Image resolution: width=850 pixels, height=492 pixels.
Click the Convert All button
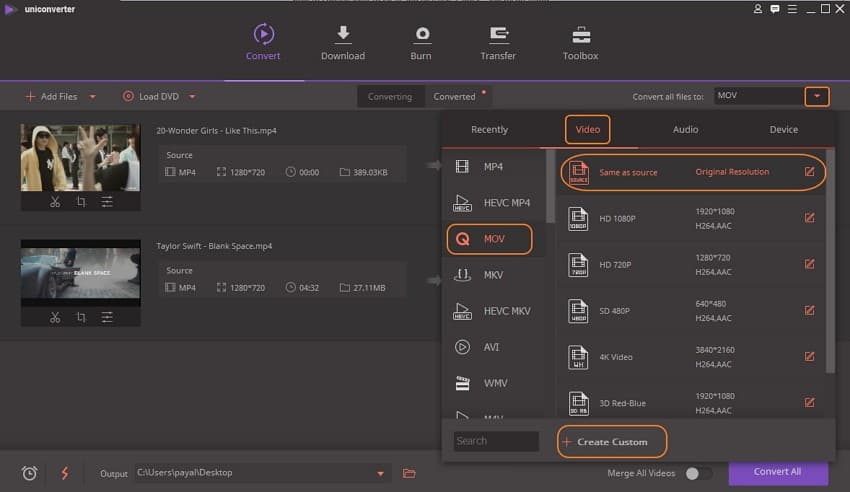click(777, 472)
